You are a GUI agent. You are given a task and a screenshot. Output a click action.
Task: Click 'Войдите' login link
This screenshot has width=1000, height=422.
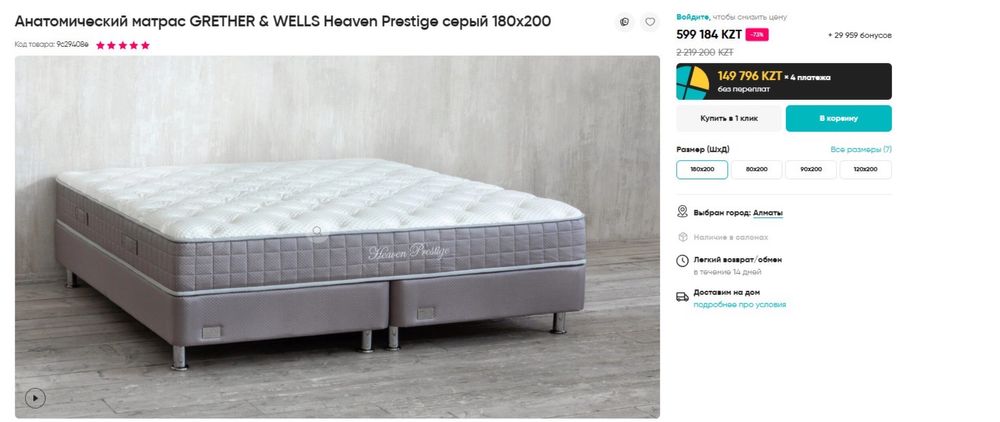[x=693, y=17]
